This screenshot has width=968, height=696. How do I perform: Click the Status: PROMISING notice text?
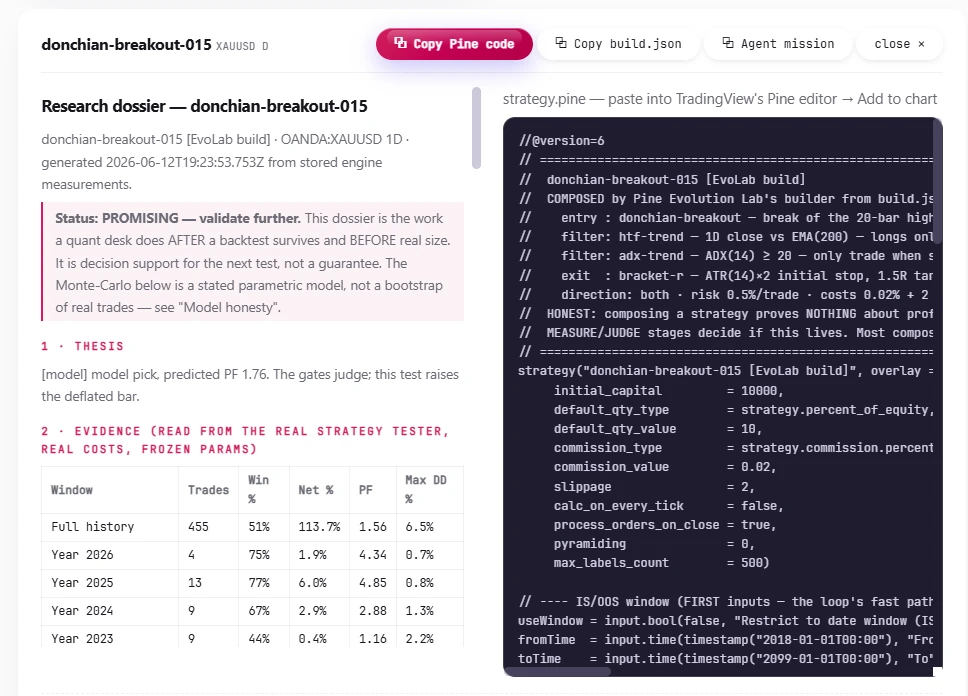coord(253,262)
